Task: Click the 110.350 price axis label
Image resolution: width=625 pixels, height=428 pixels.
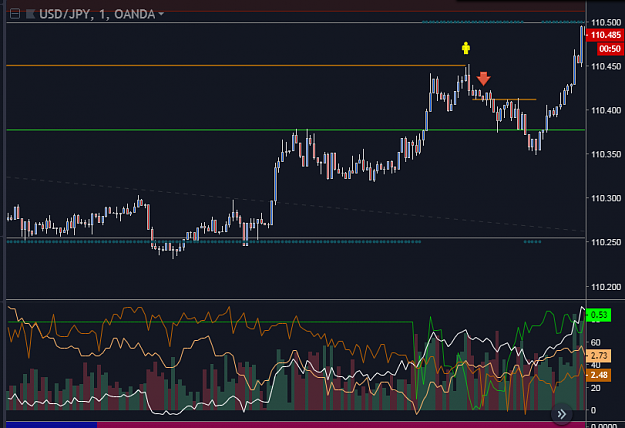Action: point(606,154)
